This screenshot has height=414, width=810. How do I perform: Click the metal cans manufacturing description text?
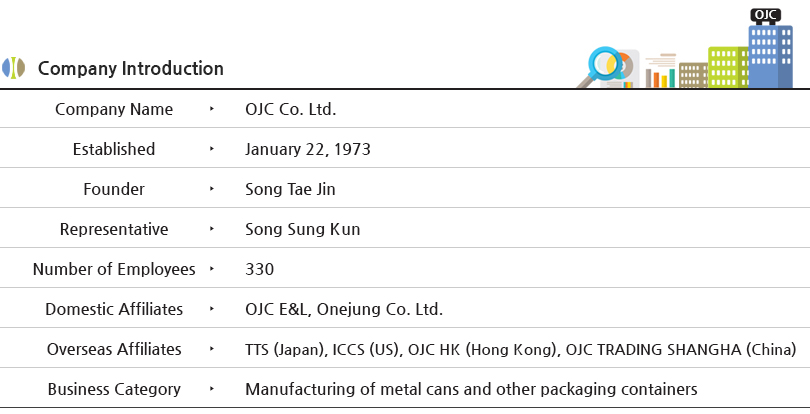pyautogui.click(x=471, y=389)
